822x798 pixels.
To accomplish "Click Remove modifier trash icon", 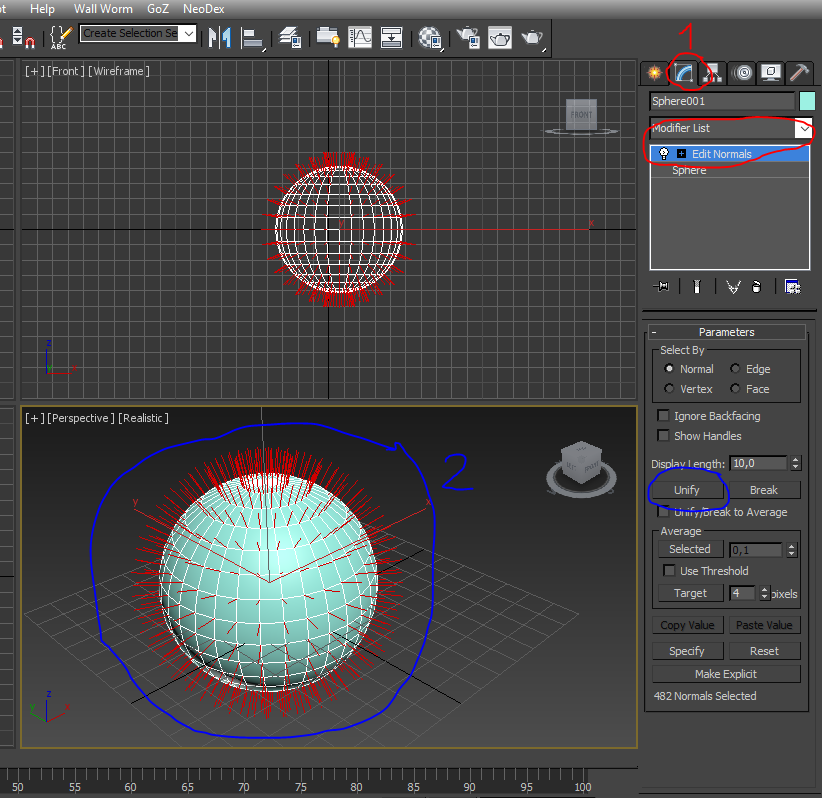I will (x=757, y=287).
